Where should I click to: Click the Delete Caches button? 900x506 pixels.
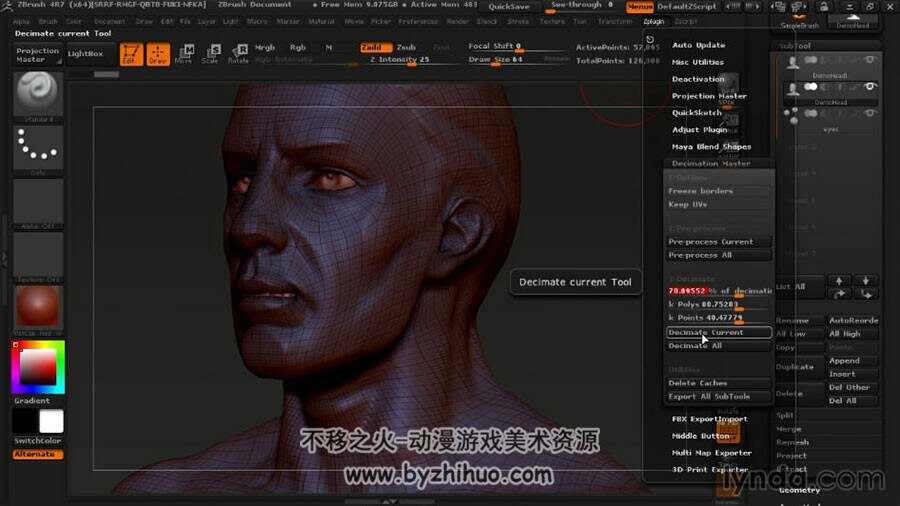[x=719, y=383]
